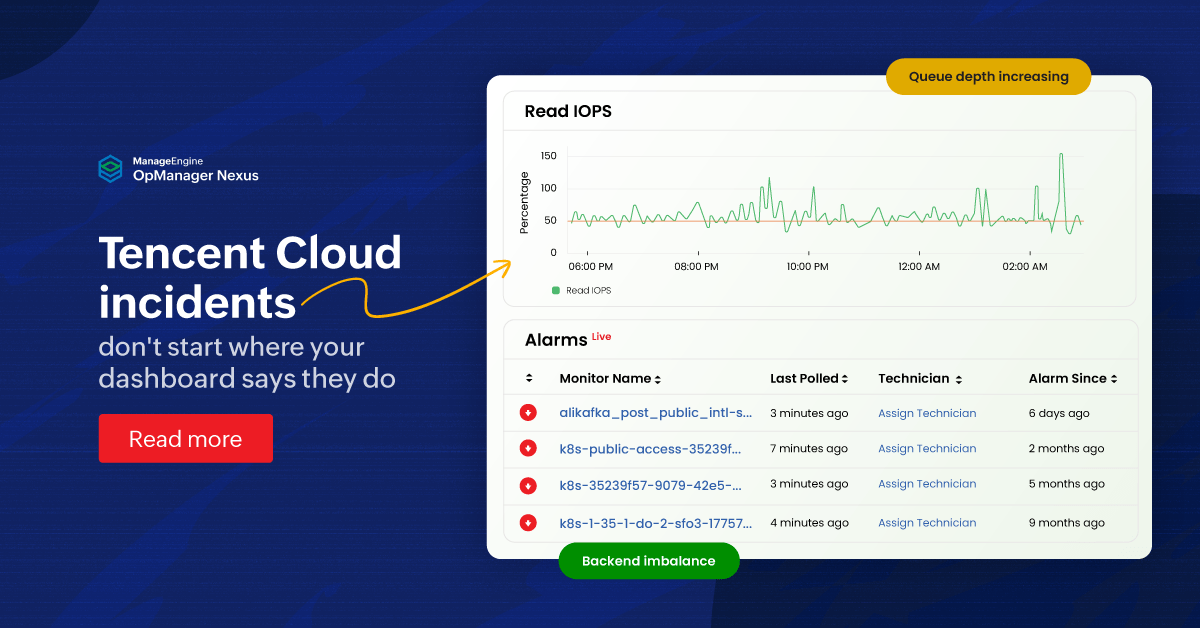Screen dimensions: 1200x628
Task: Open monitor alikafka_post_public_intl-s...
Action: (656, 412)
